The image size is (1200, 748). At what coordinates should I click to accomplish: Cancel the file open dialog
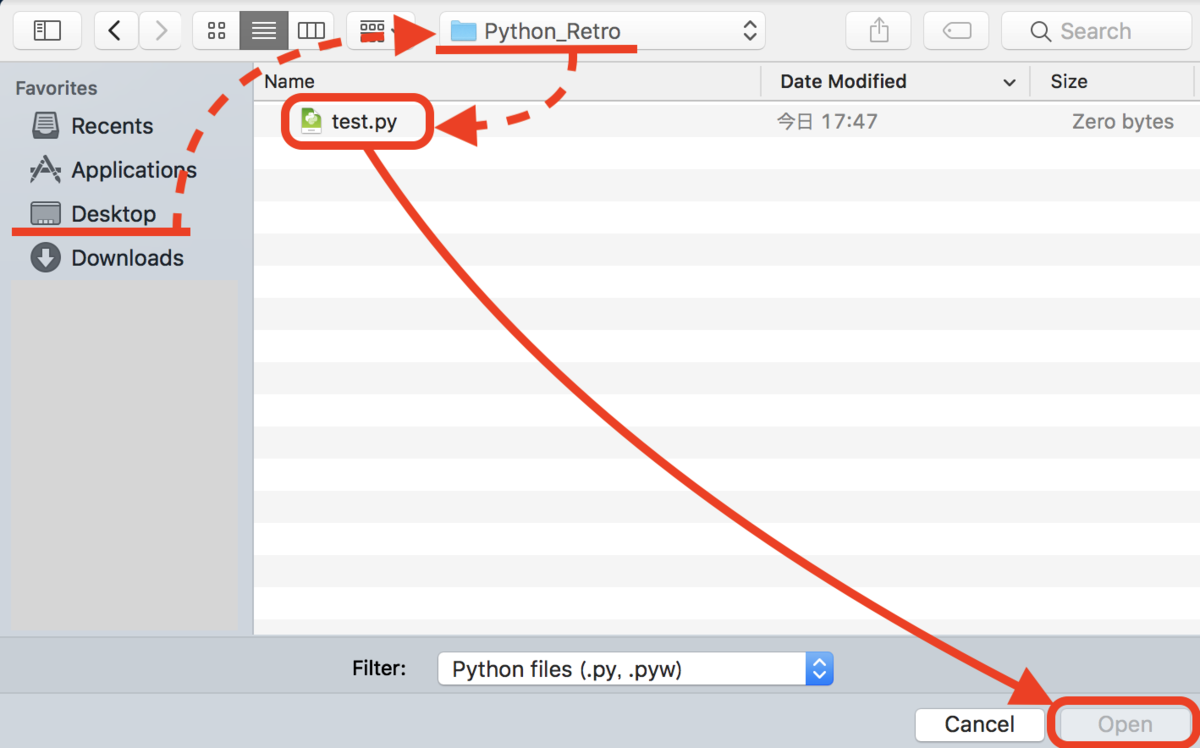(979, 724)
